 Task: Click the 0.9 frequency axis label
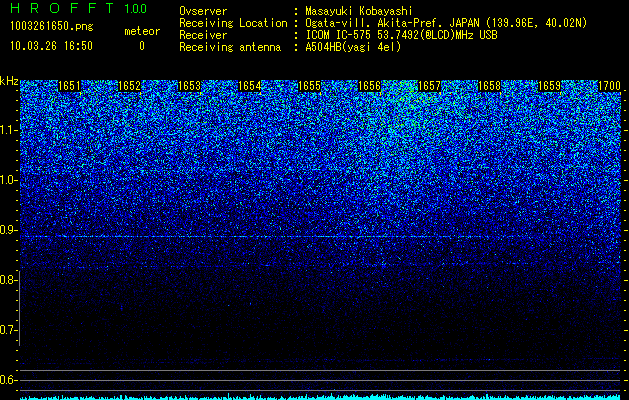[8, 230]
